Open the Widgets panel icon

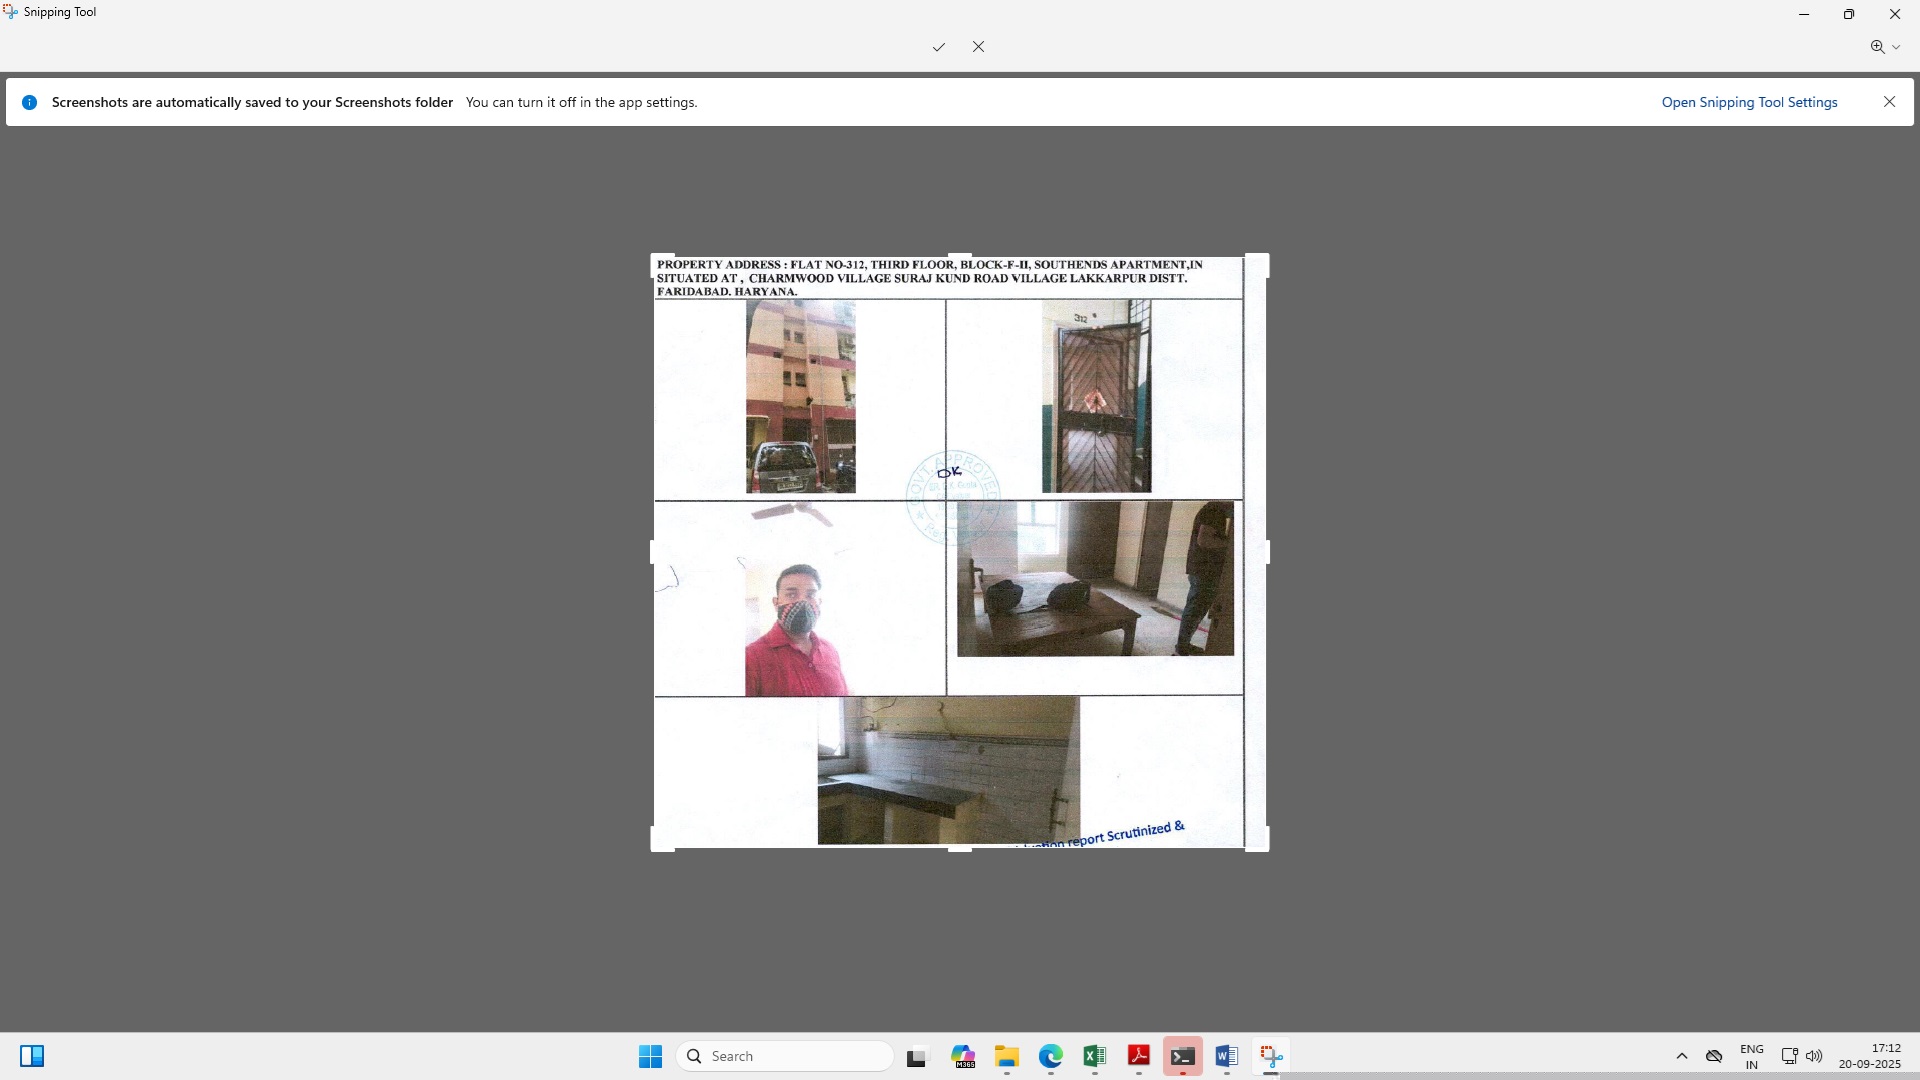click(32, 1056)
